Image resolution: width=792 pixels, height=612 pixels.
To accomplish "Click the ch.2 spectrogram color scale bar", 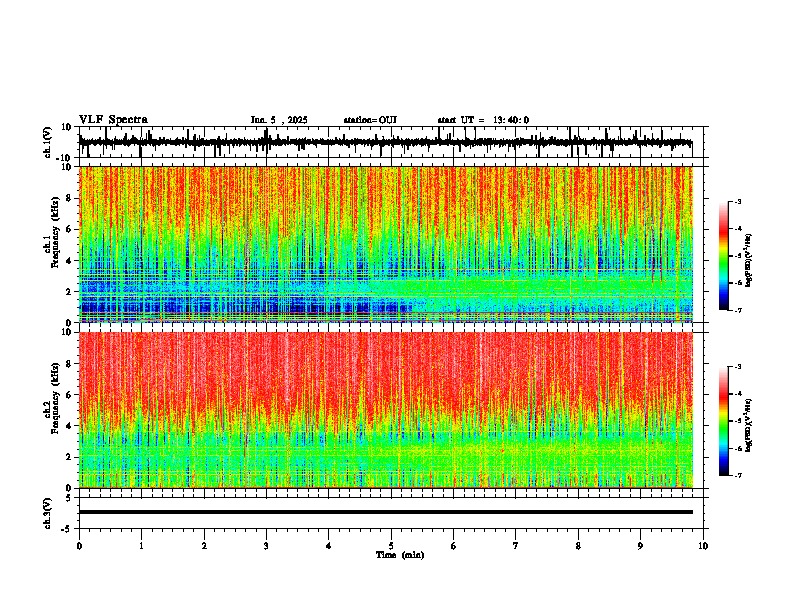I will coord(724,421).
